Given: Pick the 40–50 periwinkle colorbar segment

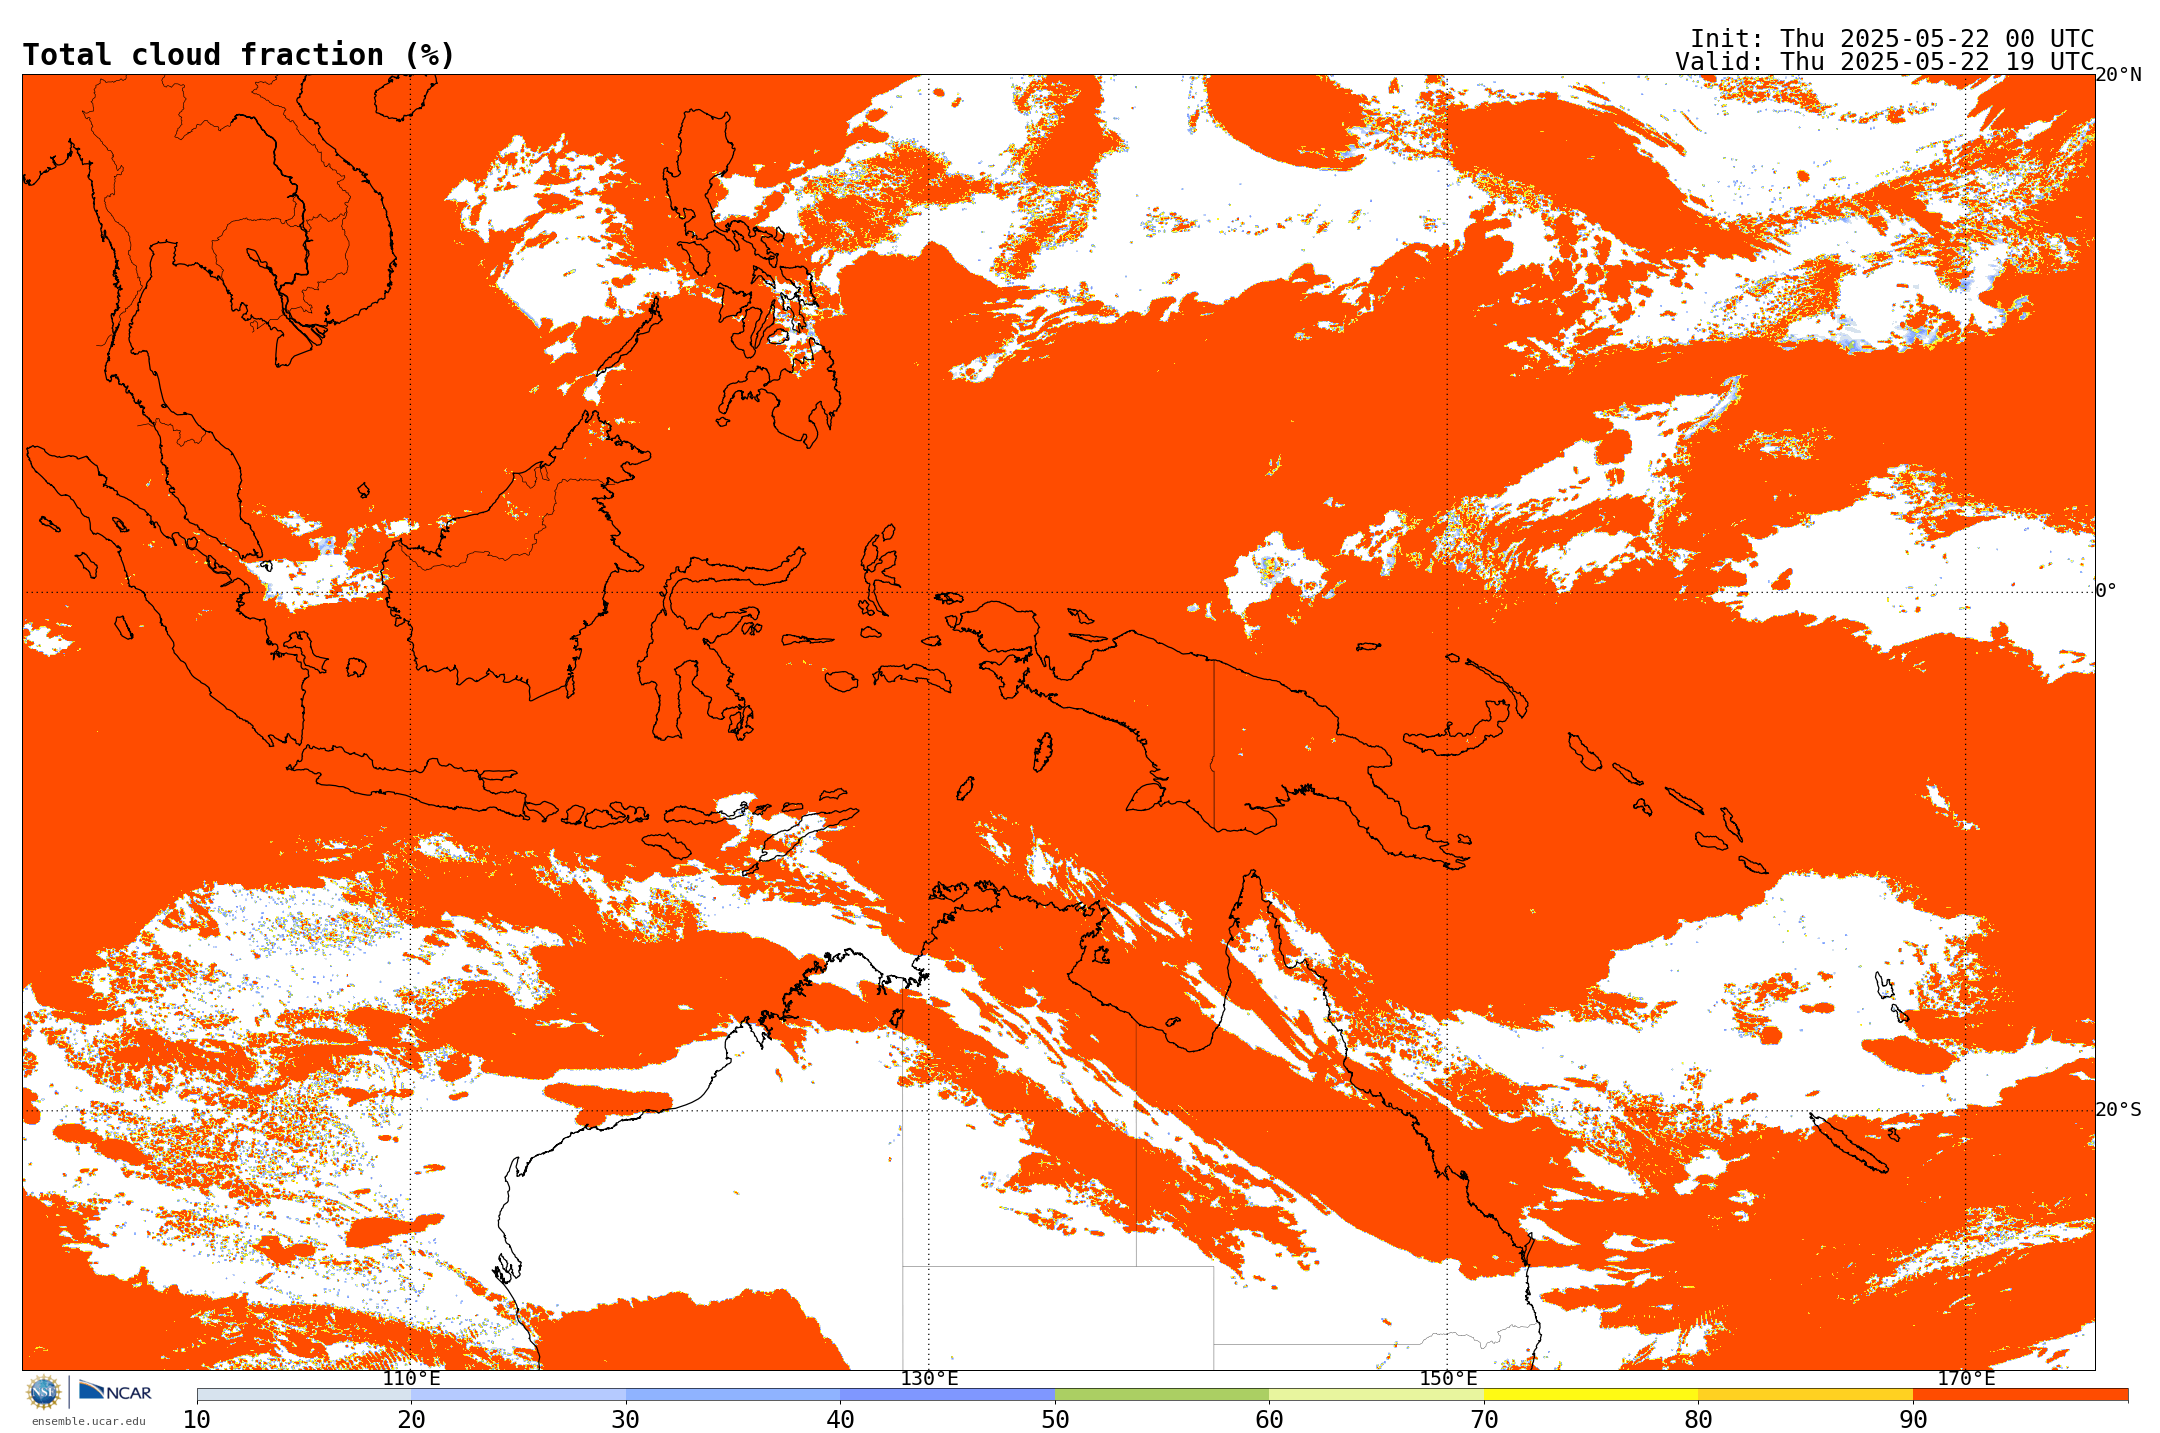Looking at the screenshot, I should click(x=947, y=1395).
